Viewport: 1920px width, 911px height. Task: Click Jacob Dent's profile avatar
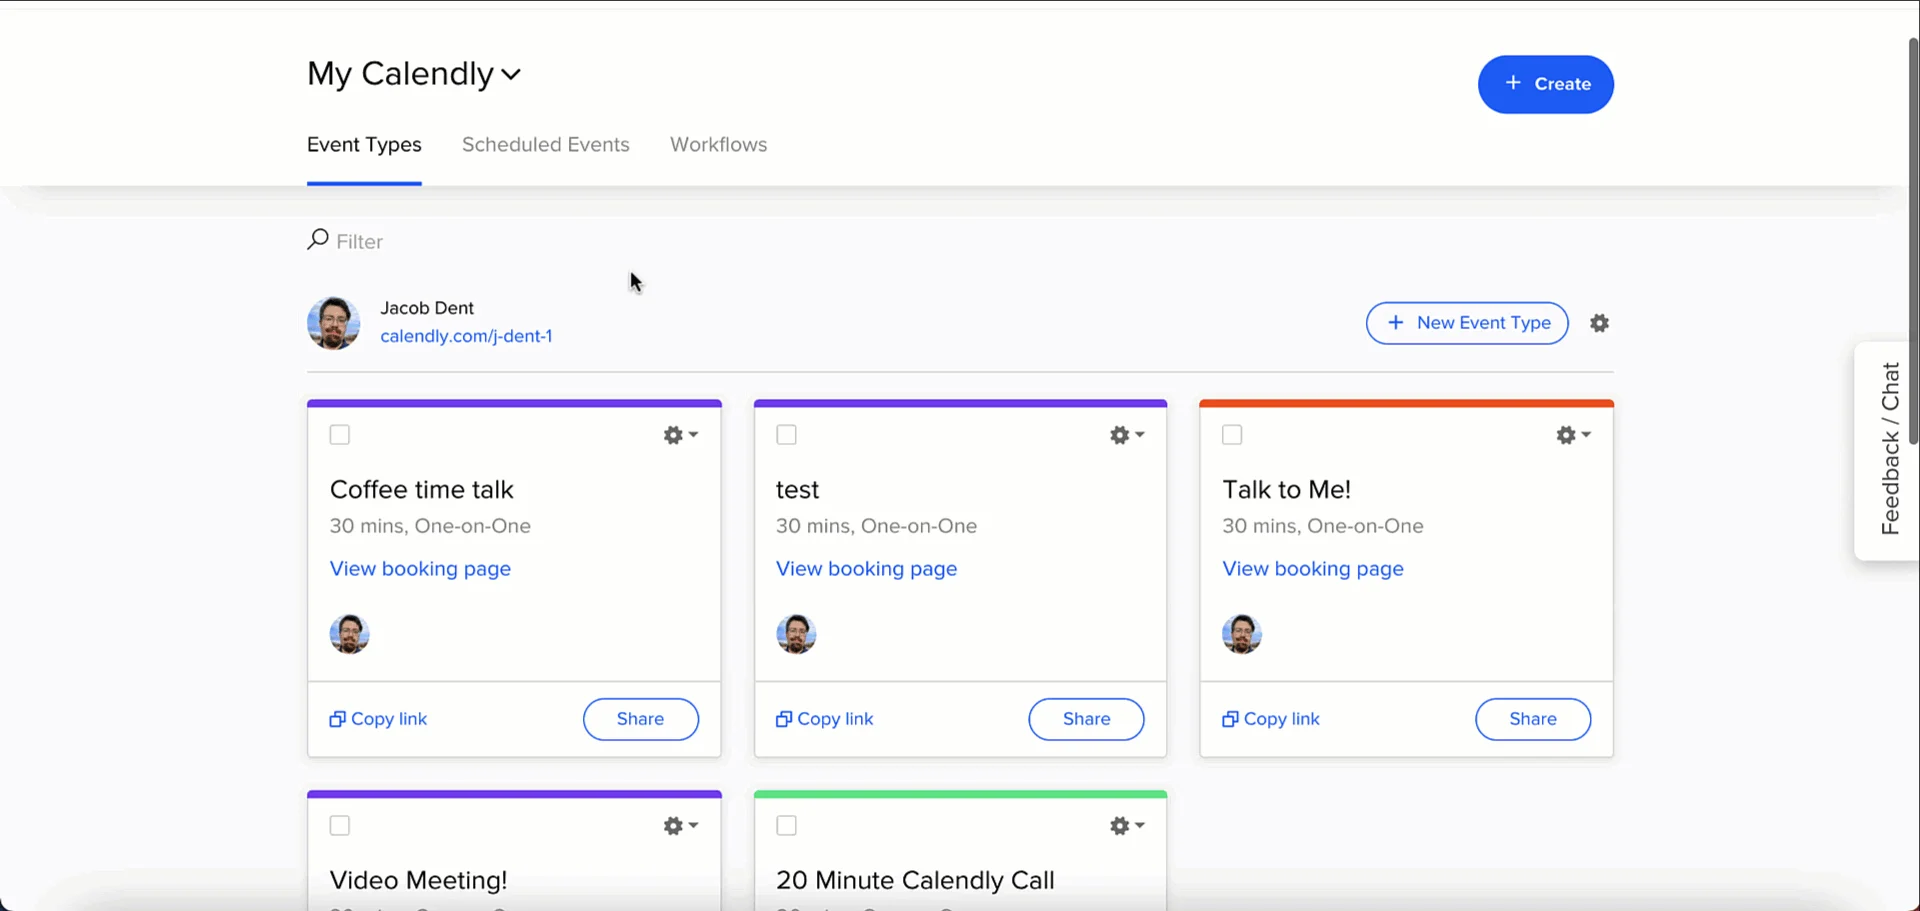pyautogui.click(x=333, y=323)
